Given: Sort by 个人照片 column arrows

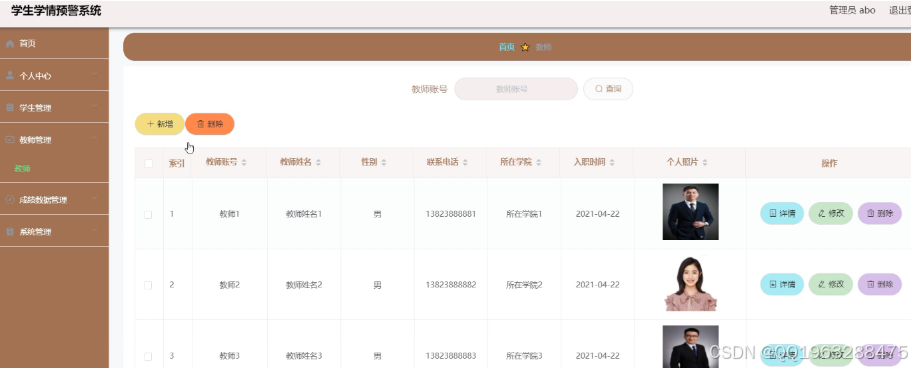Looking at the screenshot, I should (704, 163).
